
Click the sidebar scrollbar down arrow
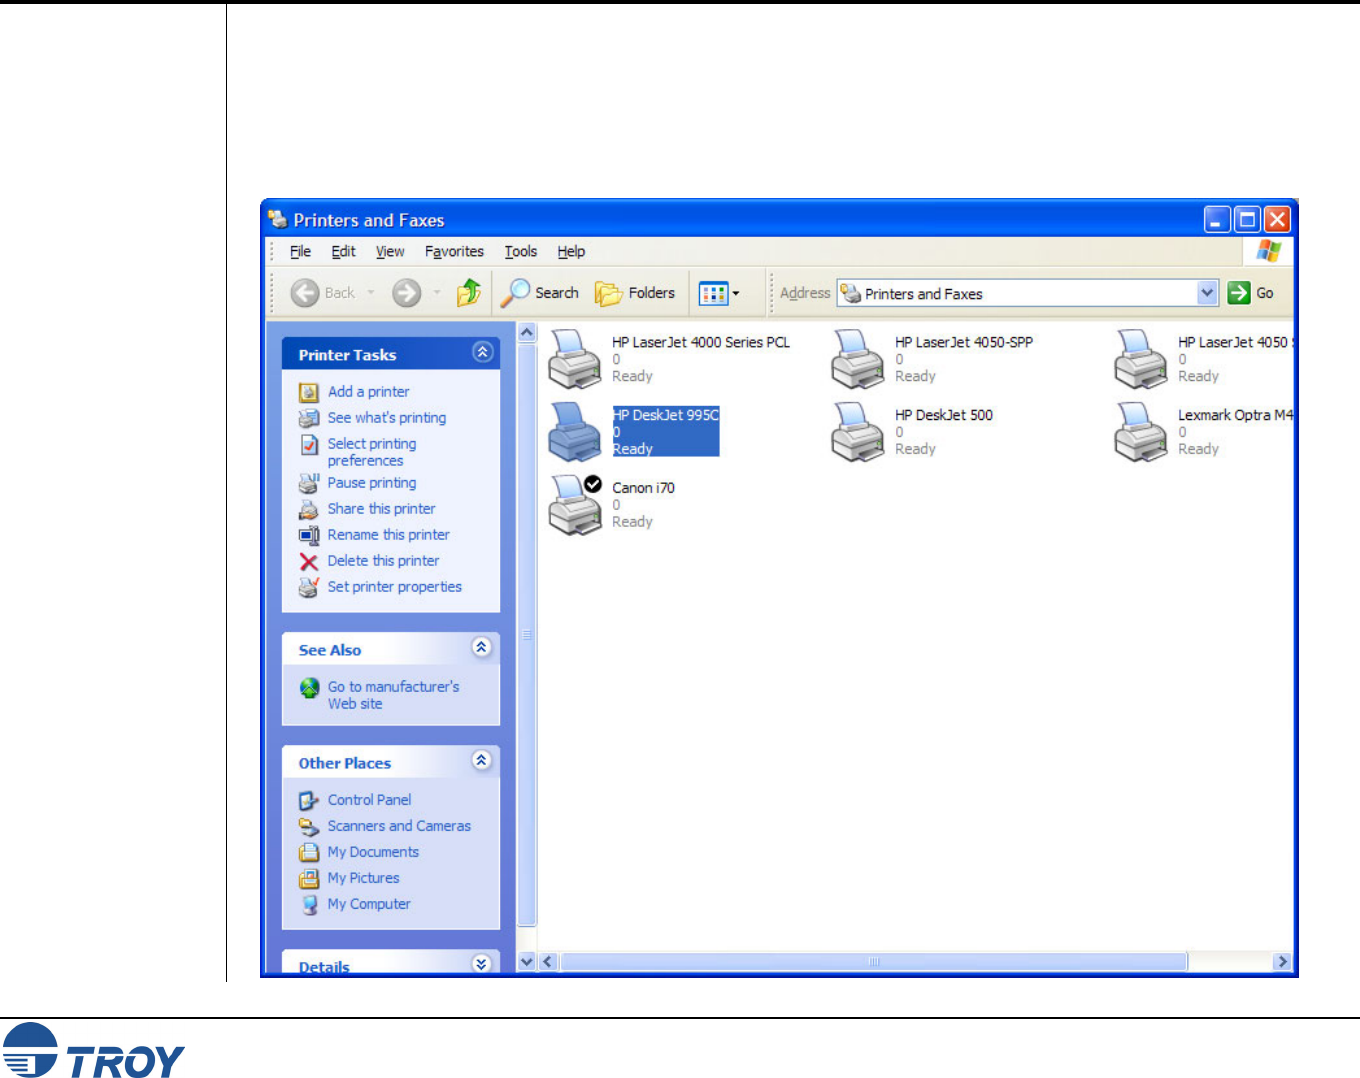click(x=527, y=962)
